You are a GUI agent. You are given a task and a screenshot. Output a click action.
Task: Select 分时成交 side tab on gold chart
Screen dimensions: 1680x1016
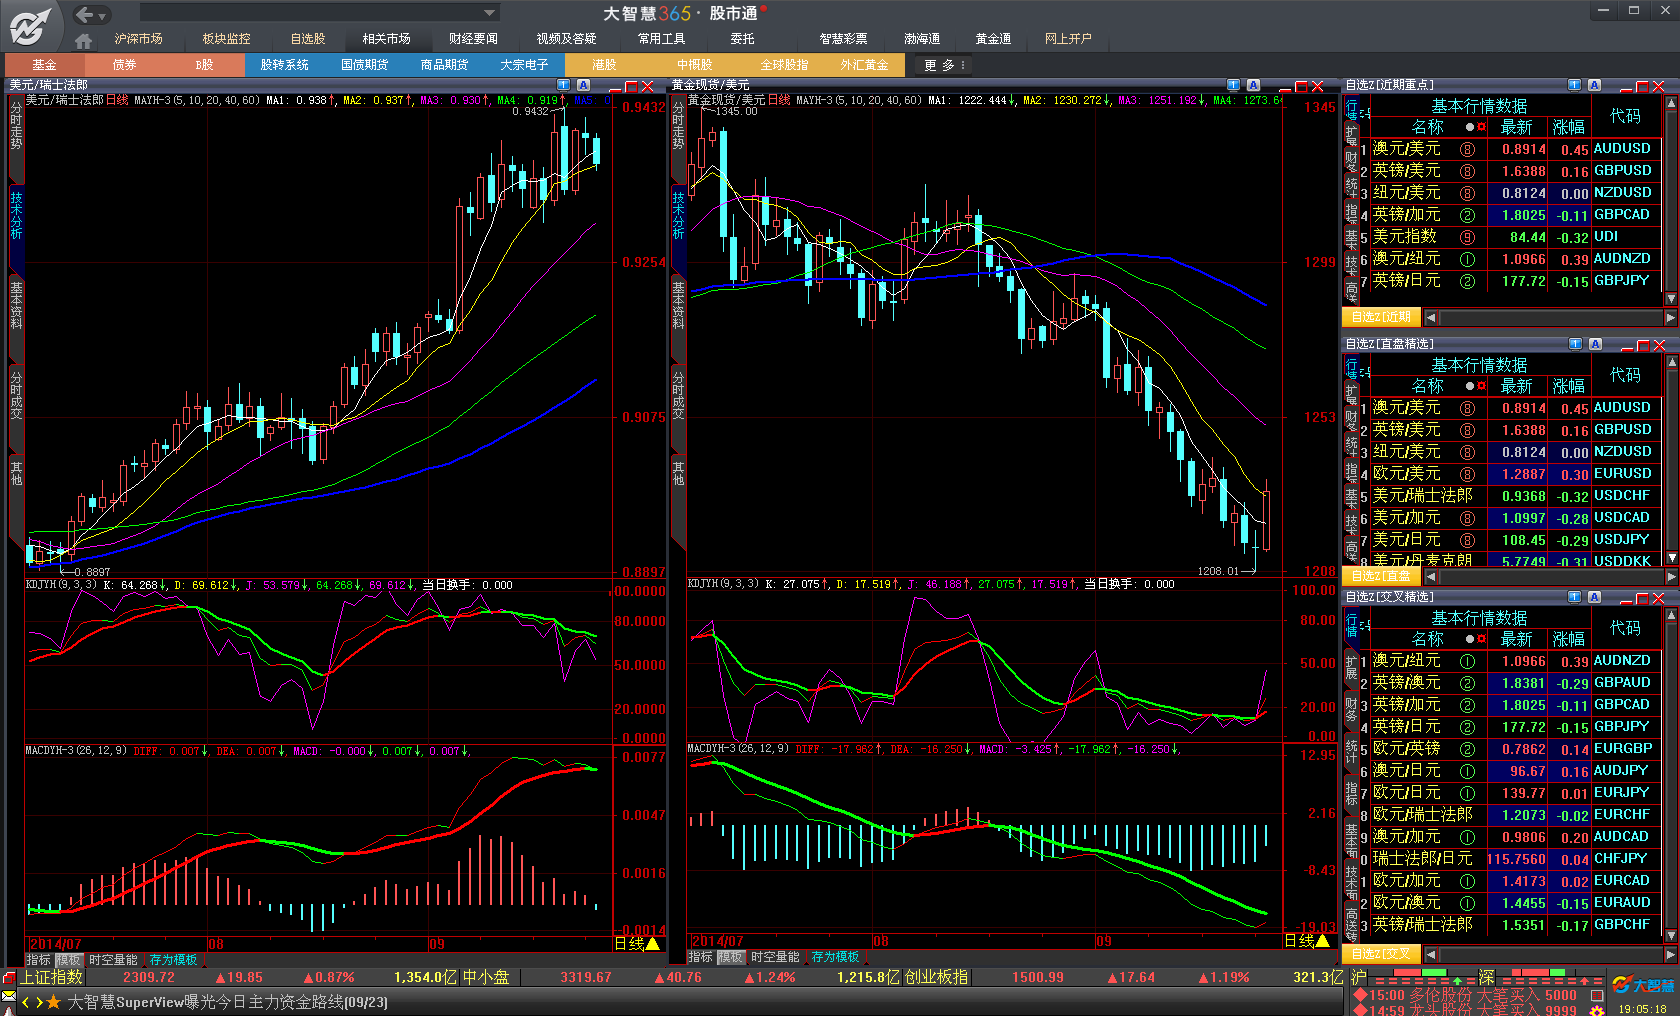pos(678,395)
